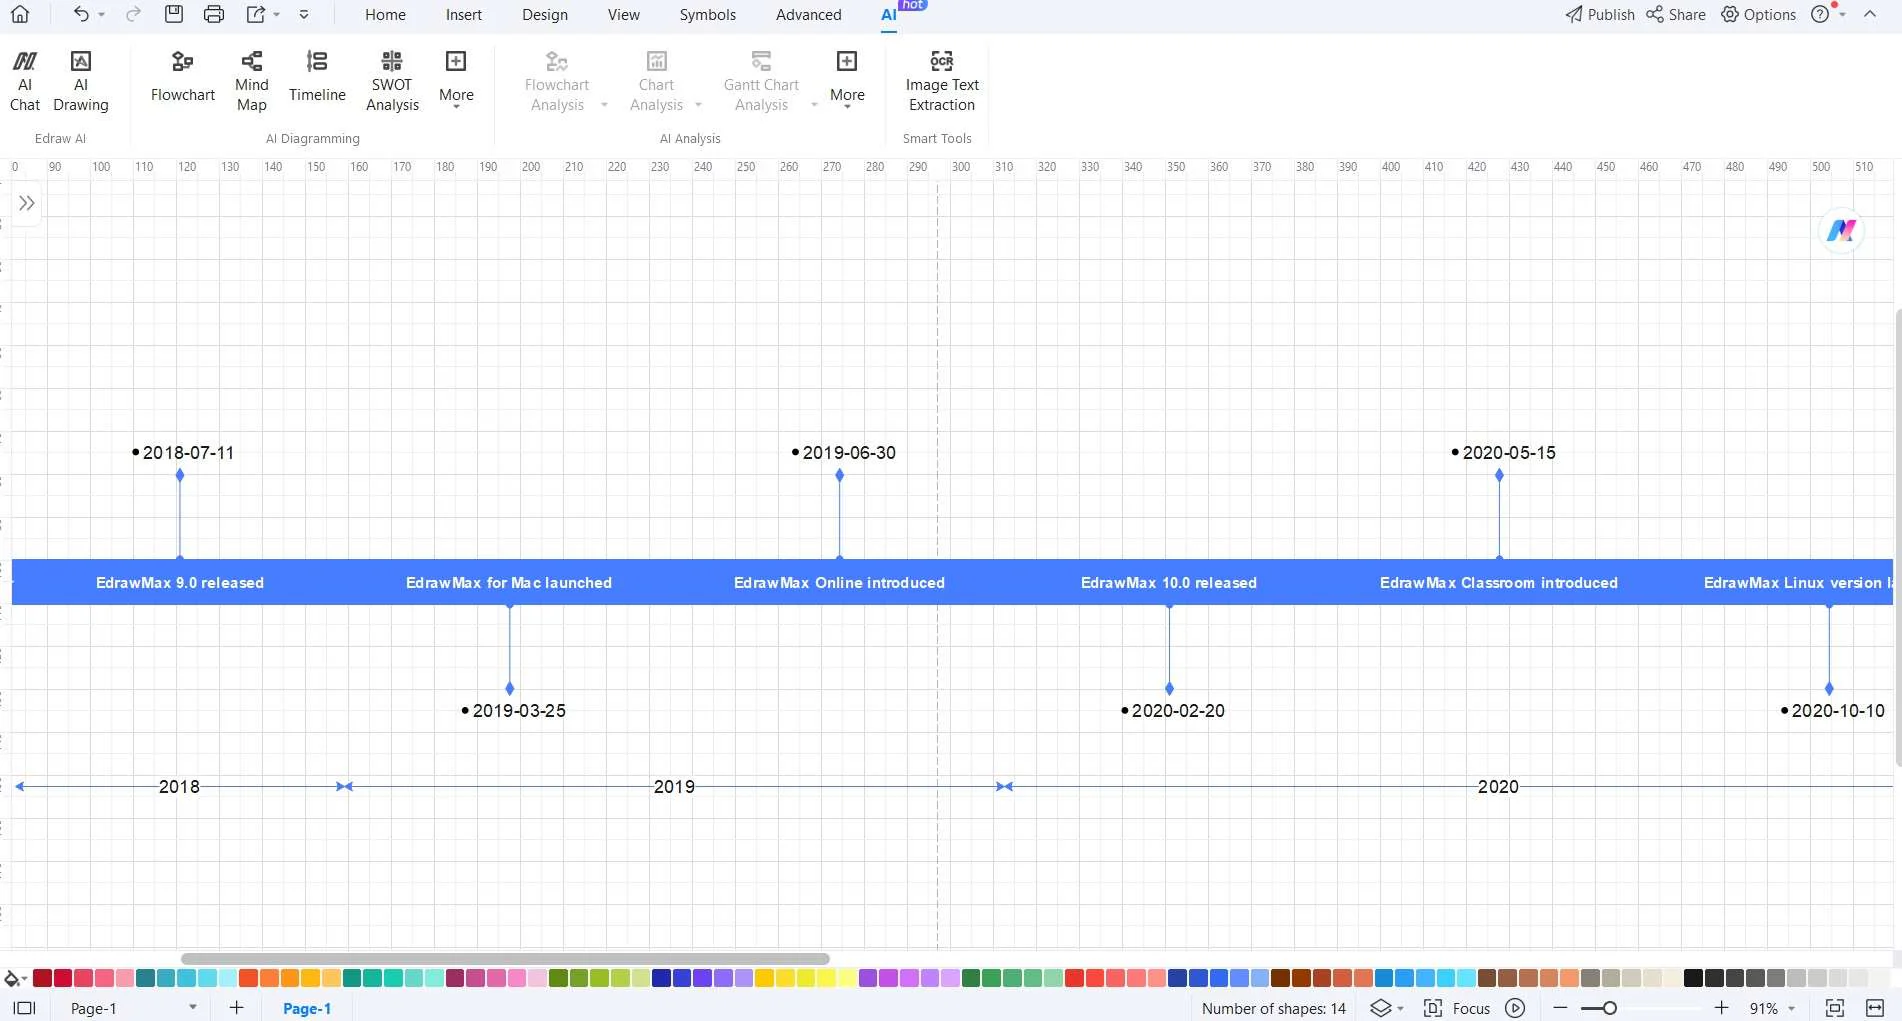Open the zoom percentage dropdown
Image resolution: width=1902 pixels, height=1021 pixels.
tap(1791, 1009)
